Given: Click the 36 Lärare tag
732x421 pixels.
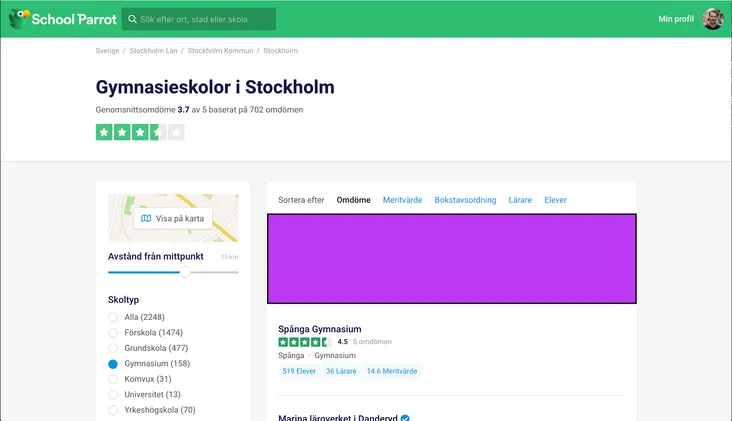Looking at the screenshot, I should coord(341,371).
